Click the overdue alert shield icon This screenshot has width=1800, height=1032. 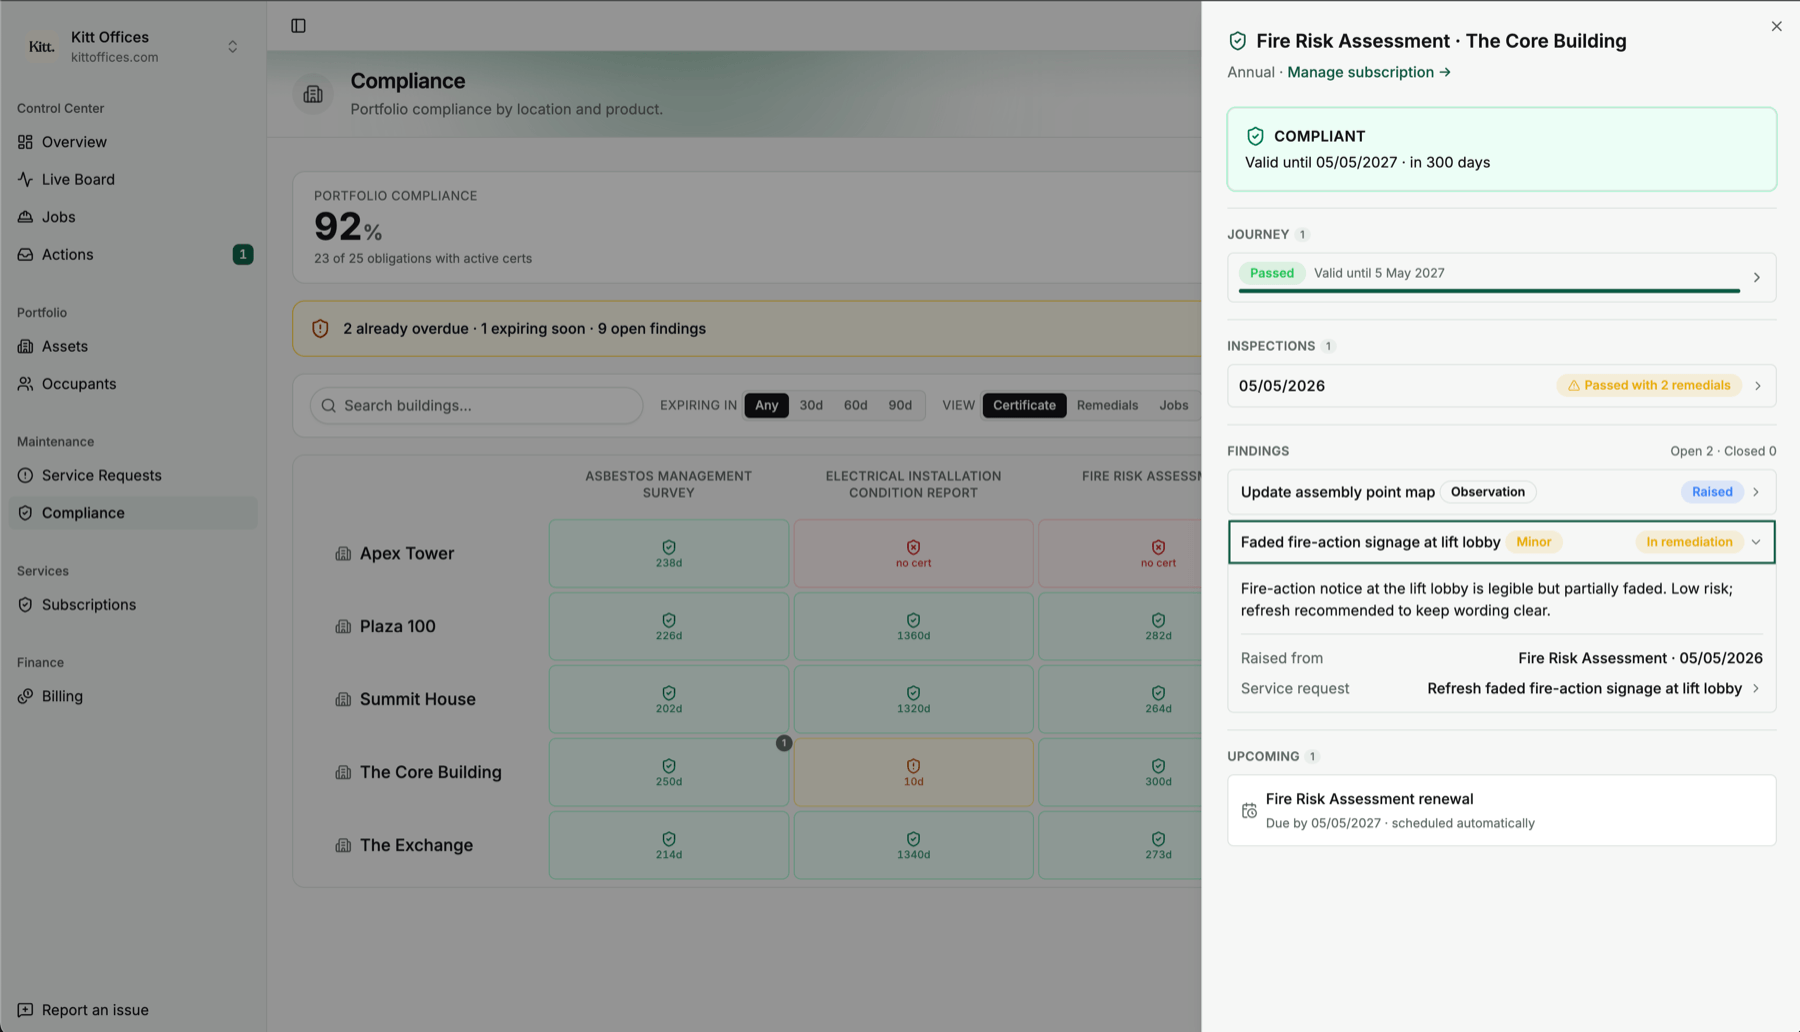[320, 329]
